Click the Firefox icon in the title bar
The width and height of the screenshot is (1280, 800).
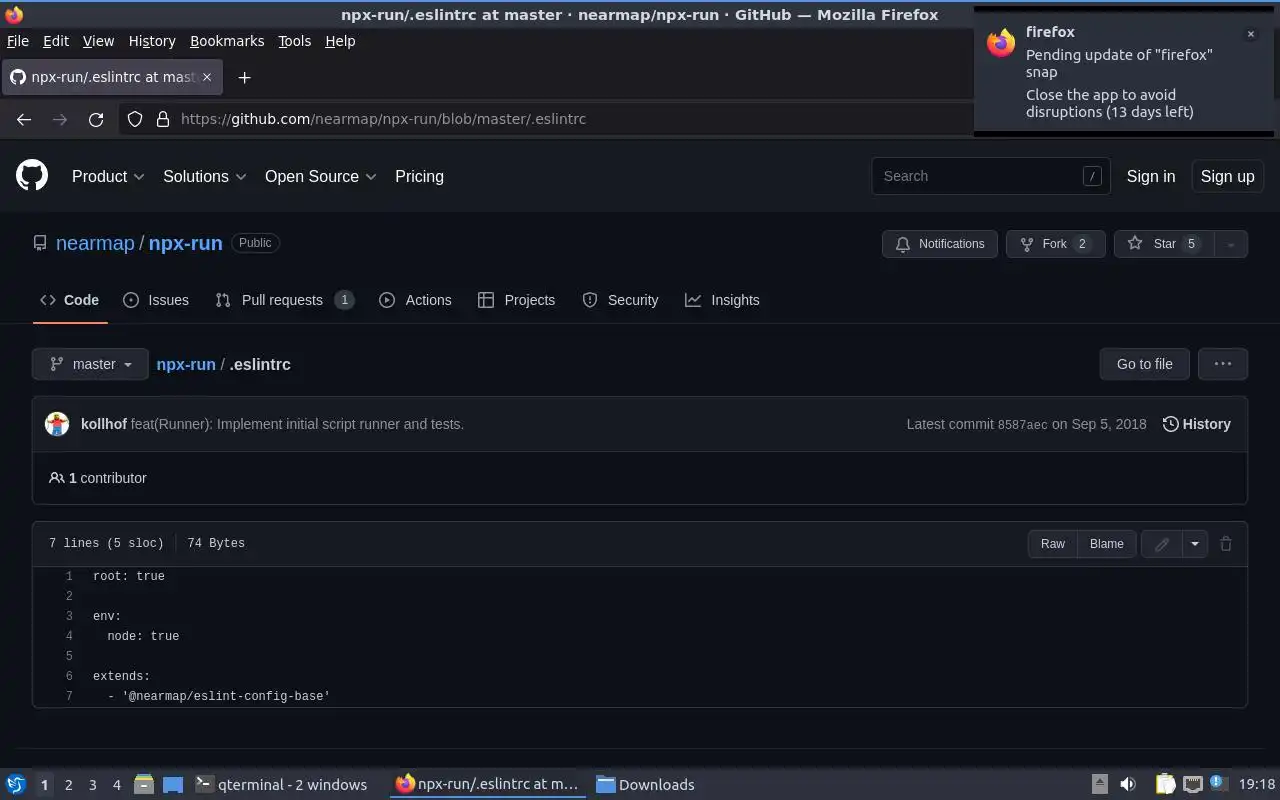(14, 15)
